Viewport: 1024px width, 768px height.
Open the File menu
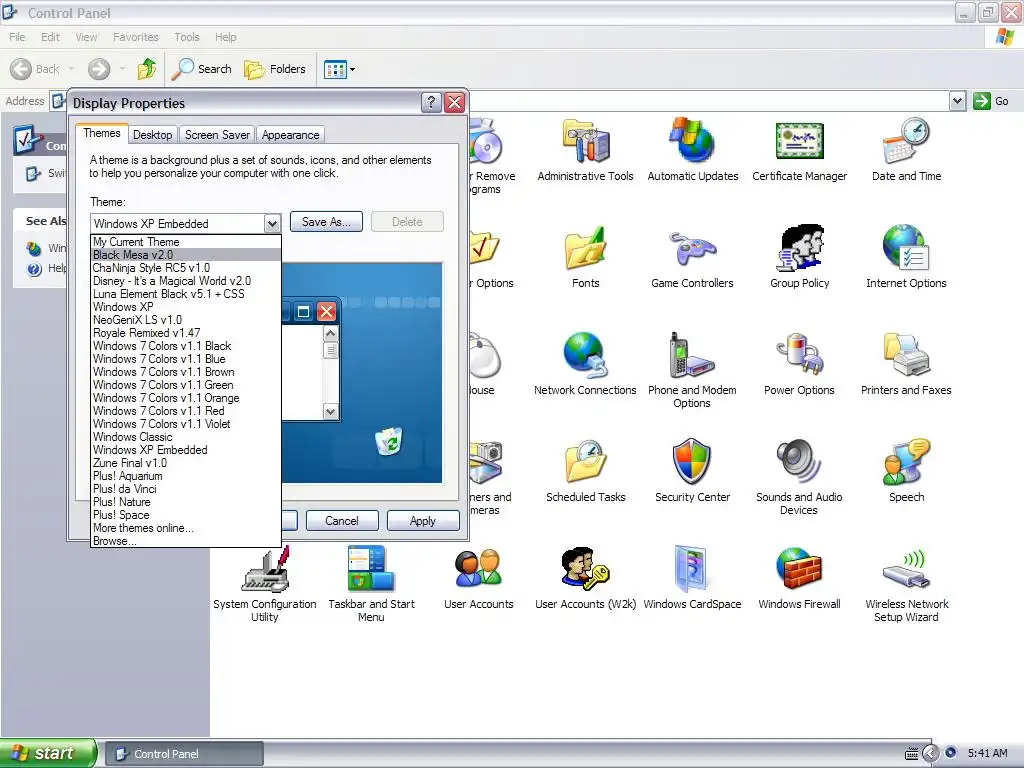(x=18, y=37)
